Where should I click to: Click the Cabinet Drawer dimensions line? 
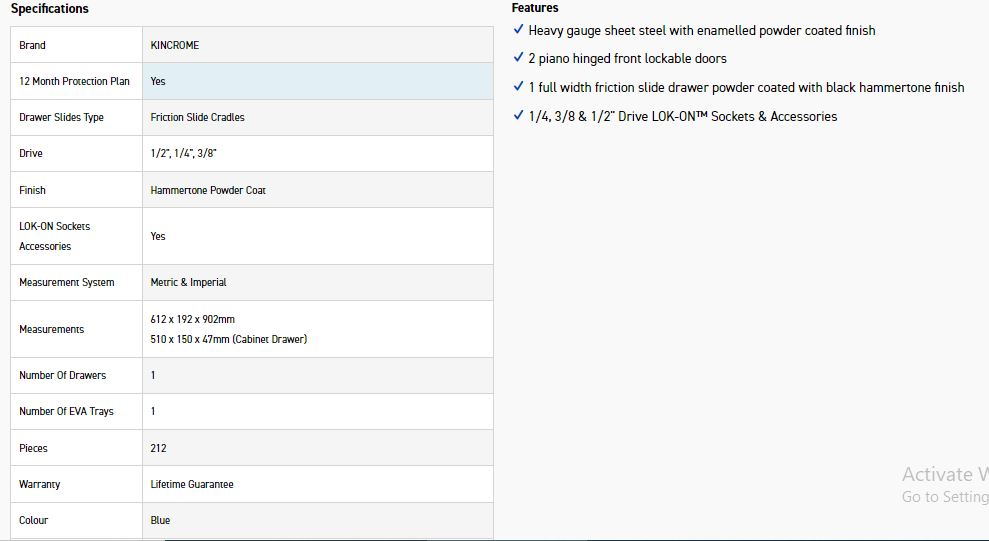tap(228, 339)
